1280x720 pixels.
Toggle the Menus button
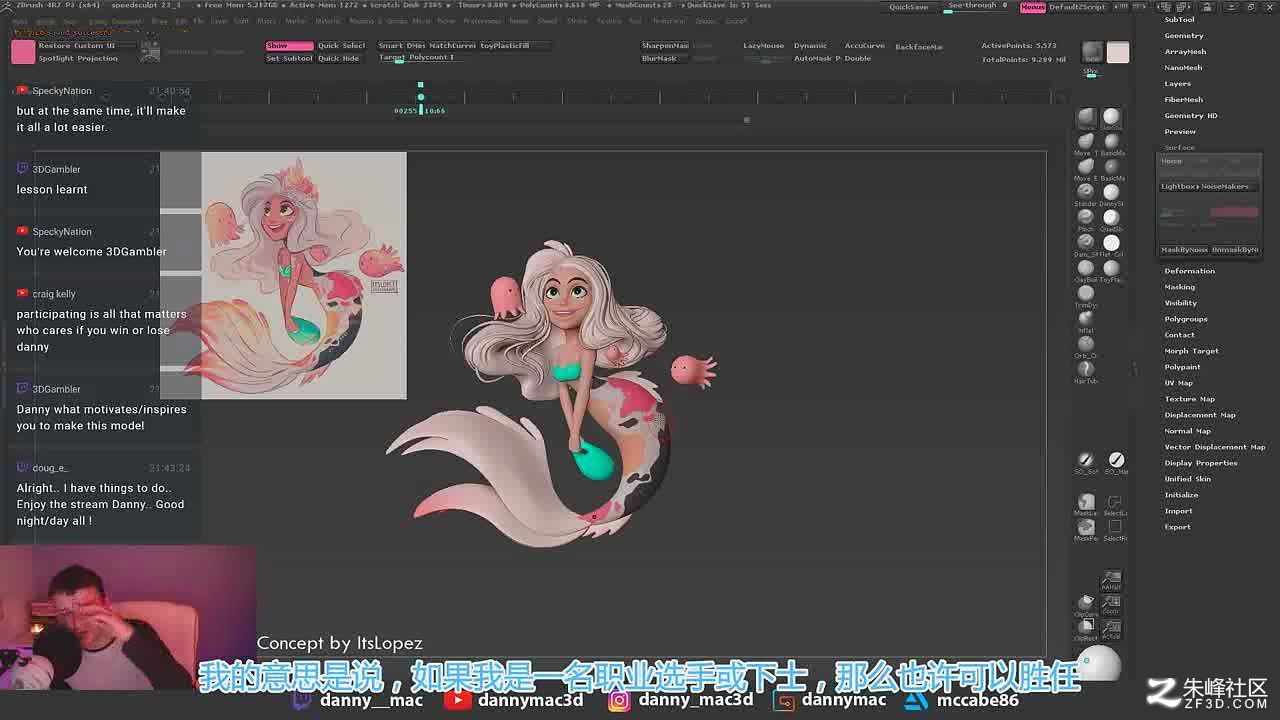1033,7
